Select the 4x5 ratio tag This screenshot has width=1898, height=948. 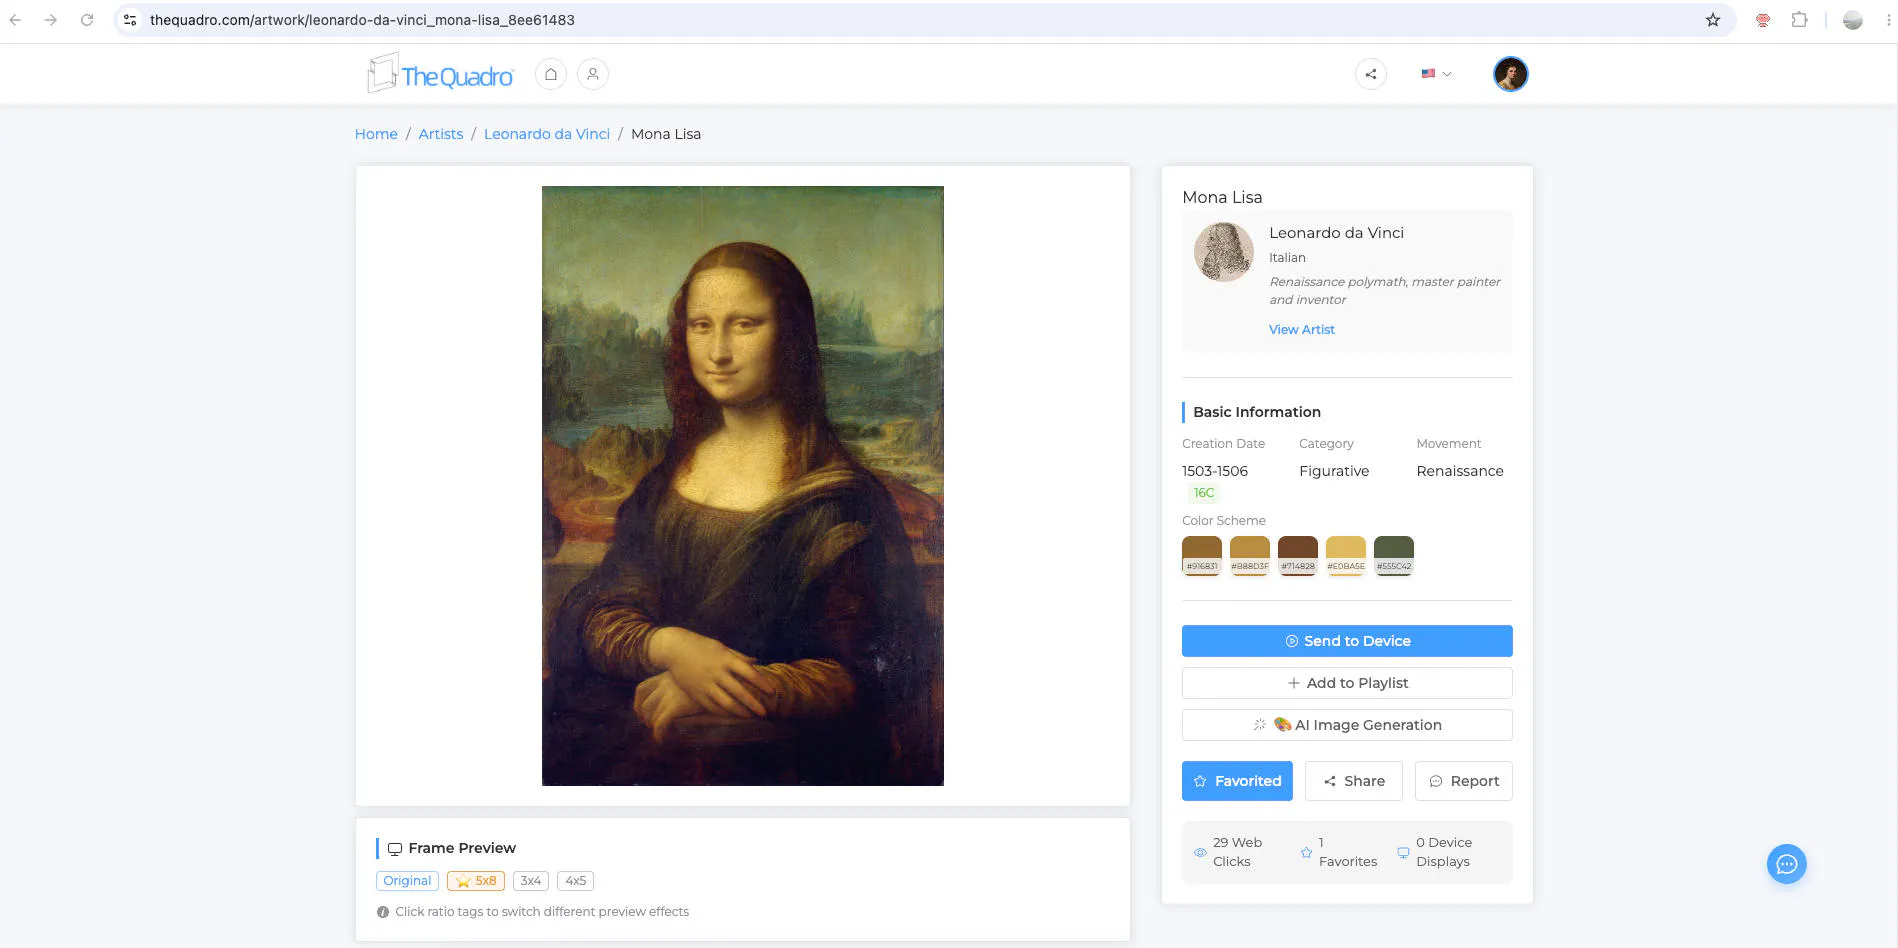(576, 881)
